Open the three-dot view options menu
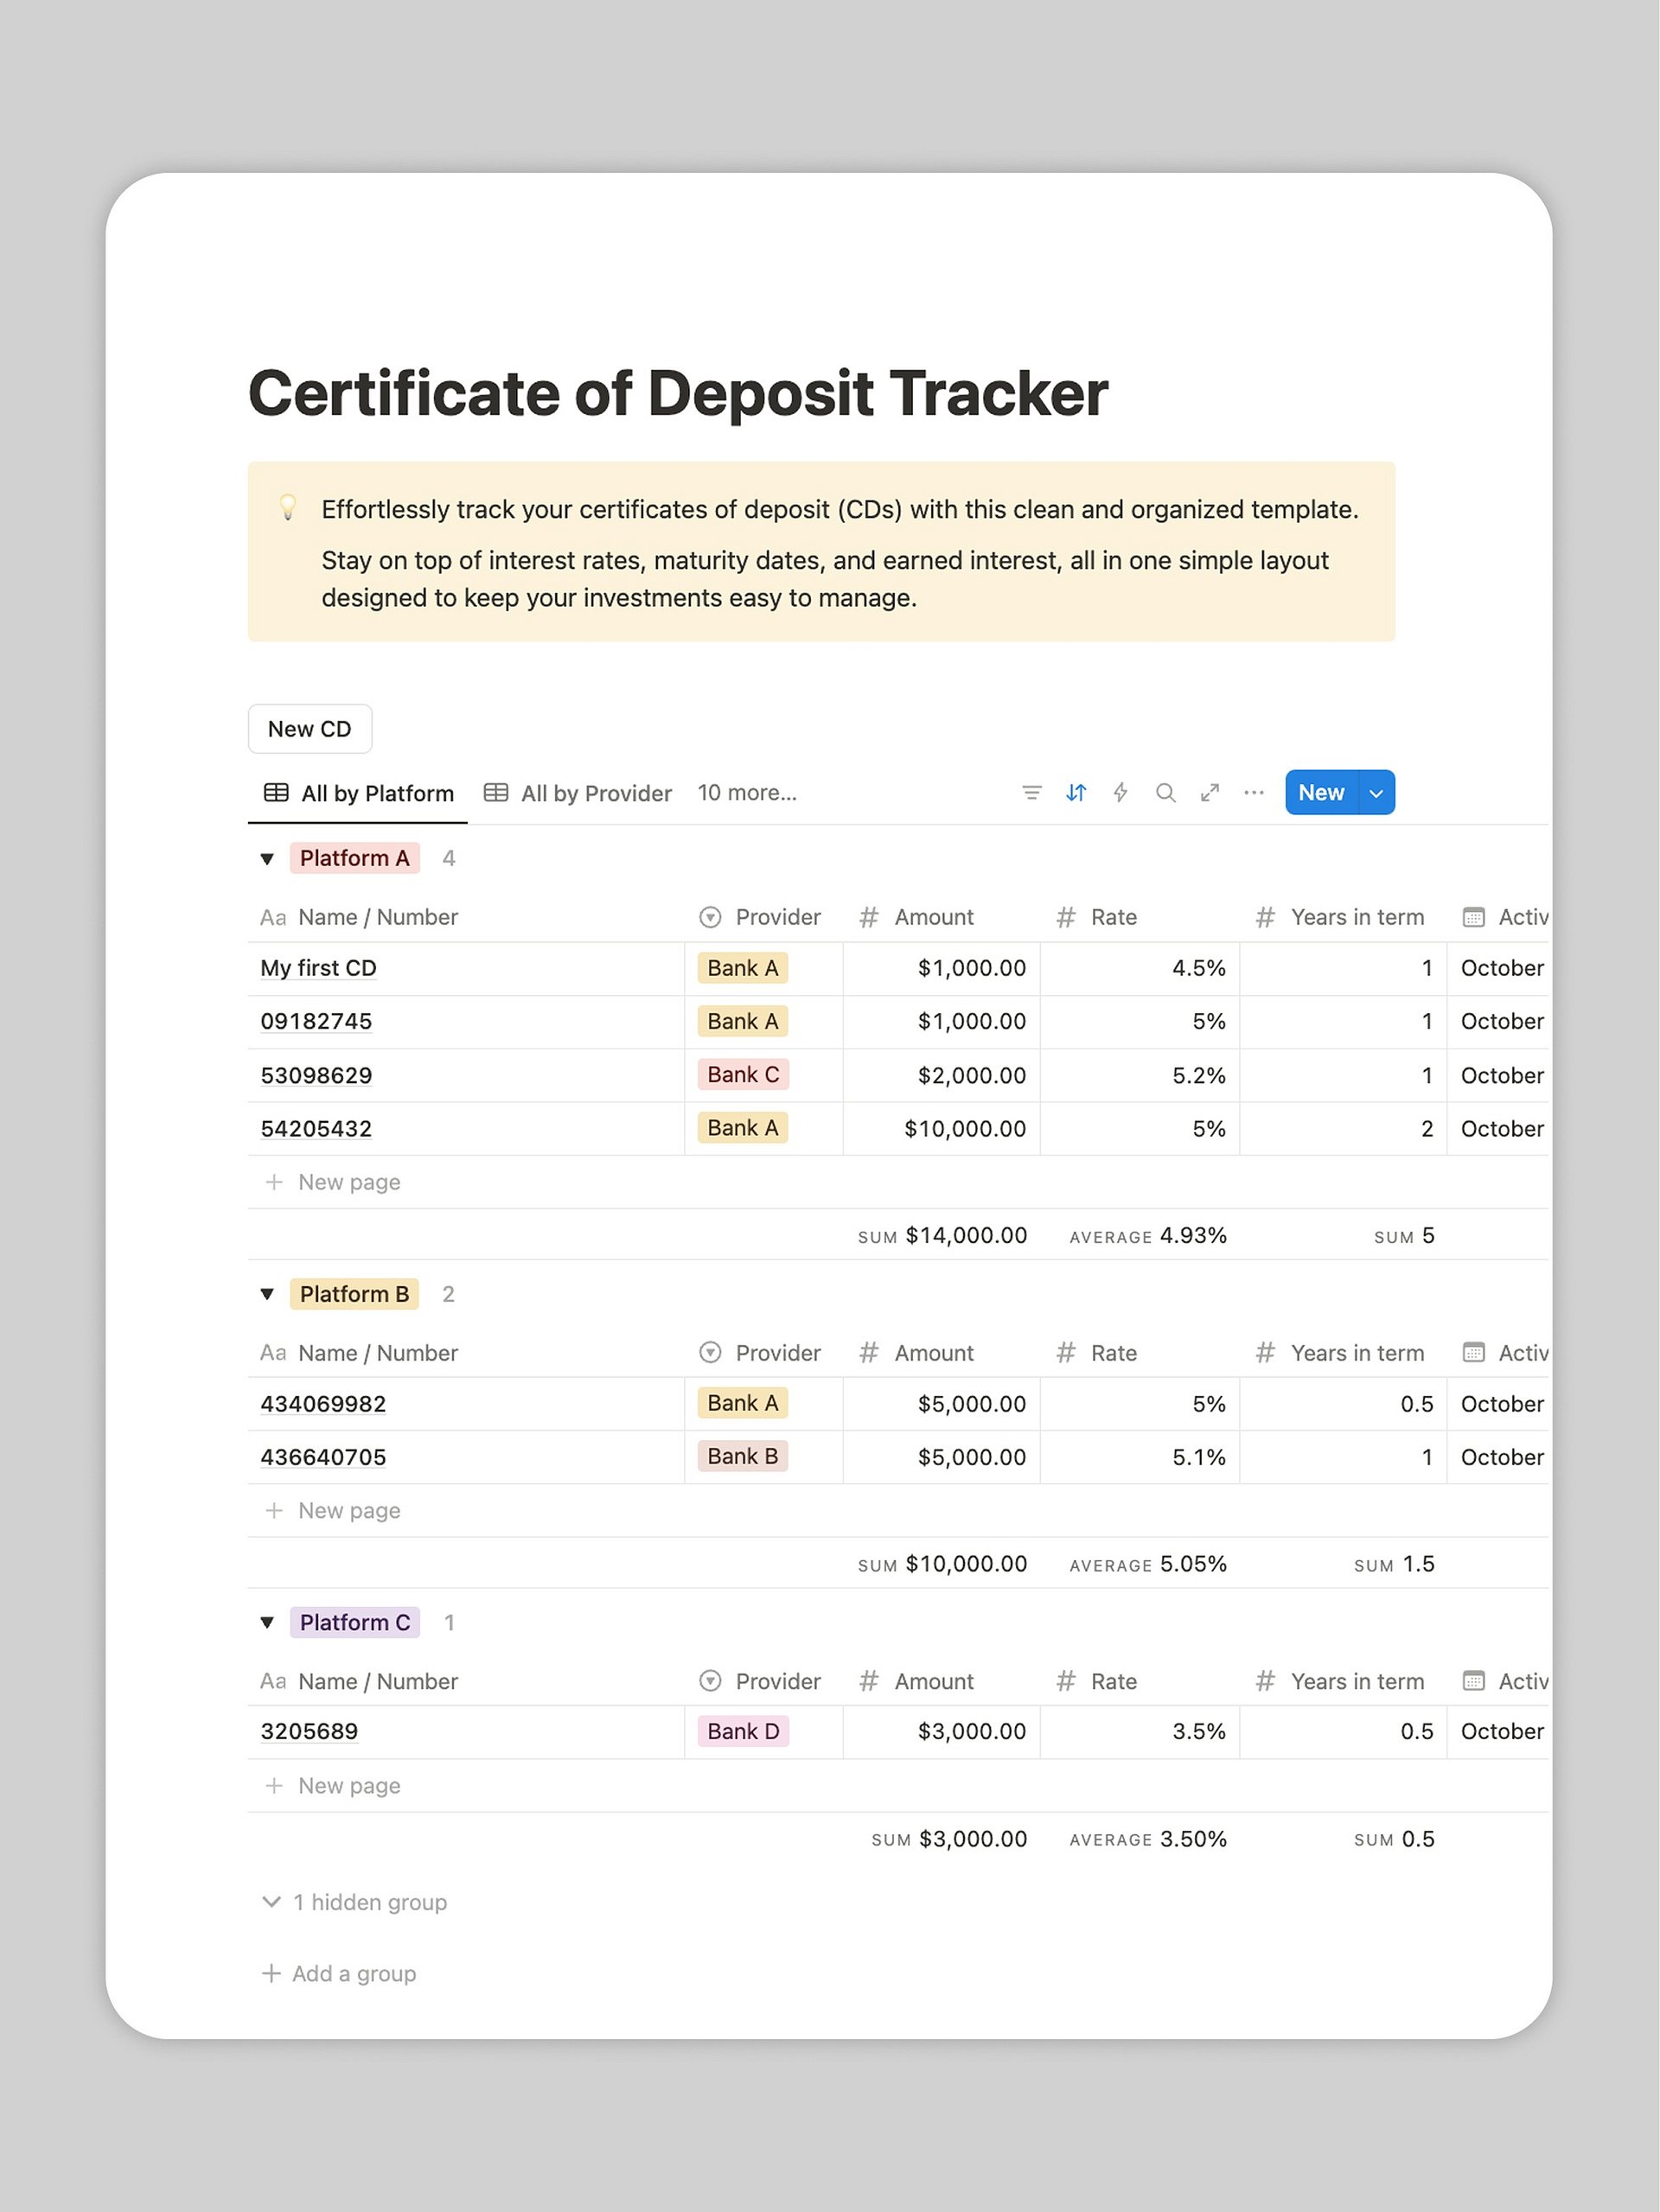1660x2212 pixels. pos(1254,793)
